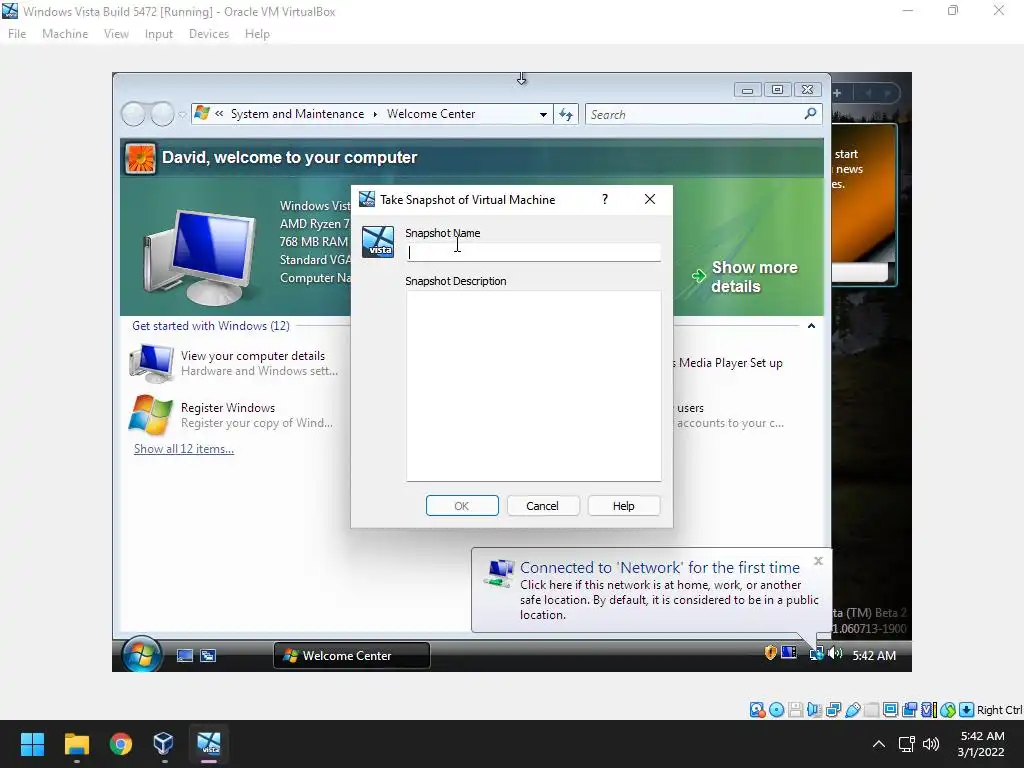Click the Search box in Welcome Center

[x=696, y=114]
